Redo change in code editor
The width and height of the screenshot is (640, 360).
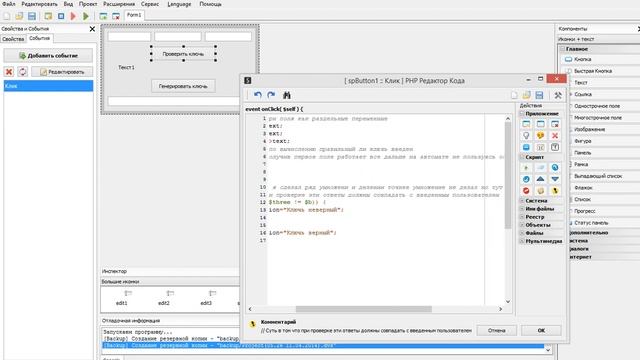point(271,95)
